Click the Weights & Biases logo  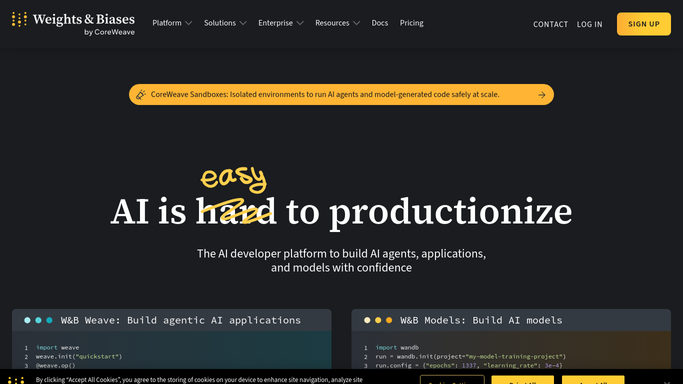pyautogui.click(x=73, y=24)
